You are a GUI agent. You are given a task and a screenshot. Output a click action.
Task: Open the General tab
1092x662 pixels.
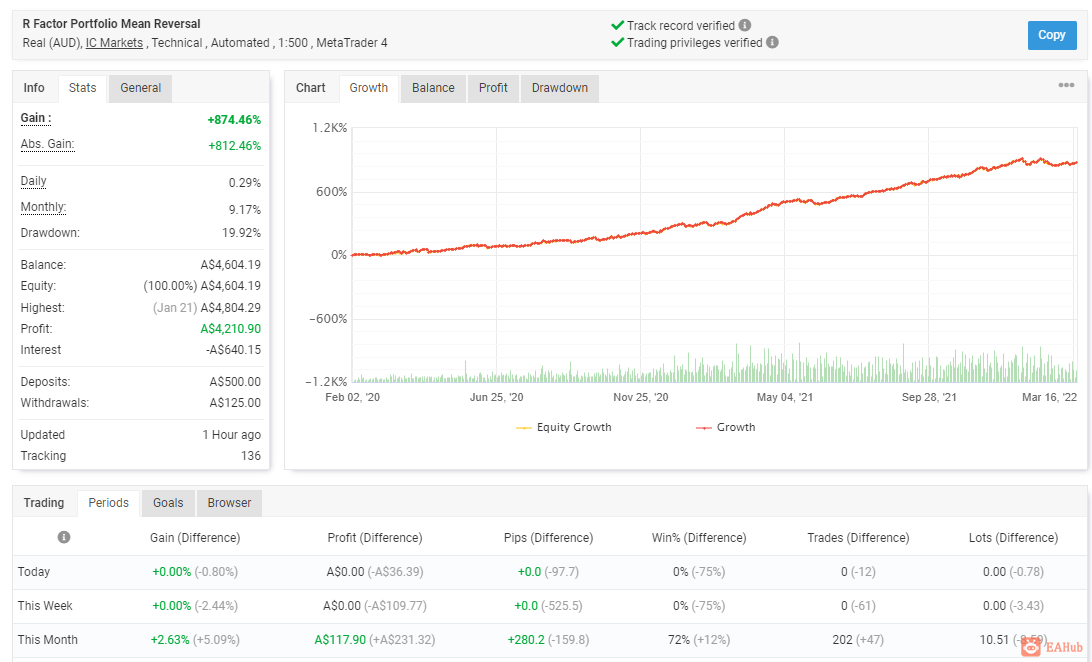point(140,88)
